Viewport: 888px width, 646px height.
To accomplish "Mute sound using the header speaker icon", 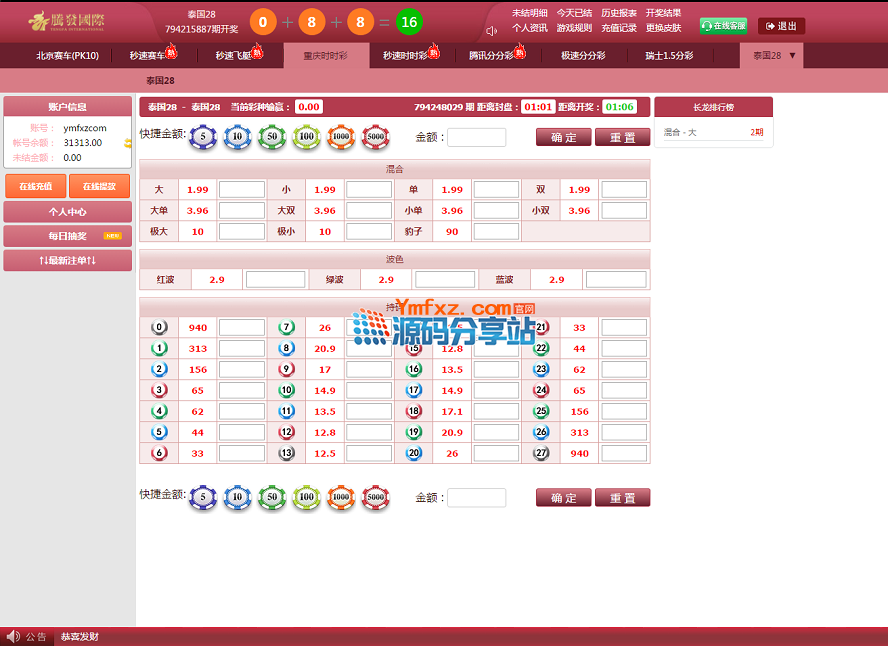I will 492,30.
